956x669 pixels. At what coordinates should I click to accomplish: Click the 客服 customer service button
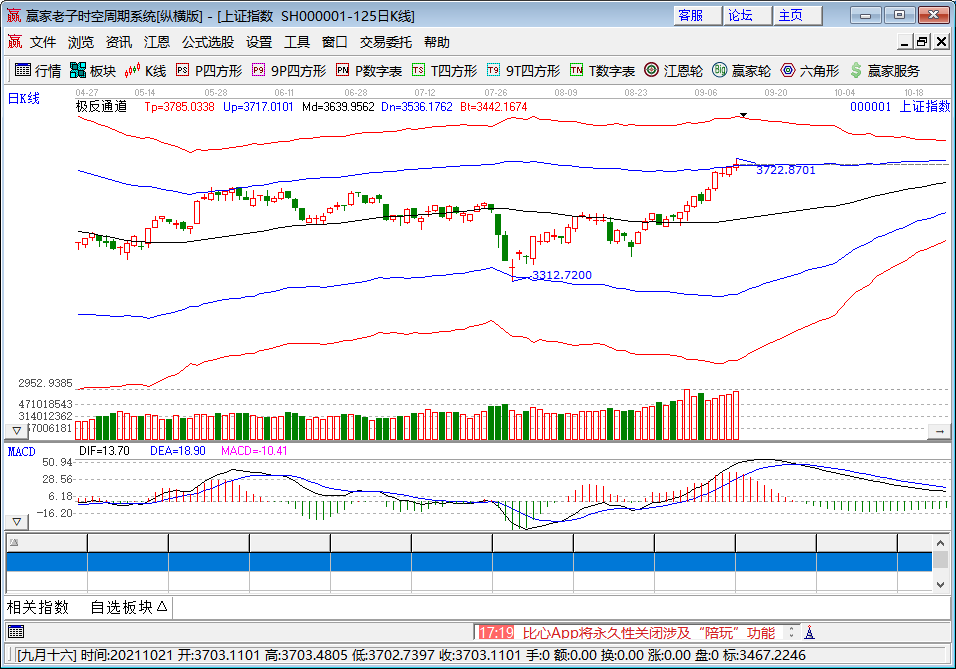pyautogui.click(x=697, y=15)
